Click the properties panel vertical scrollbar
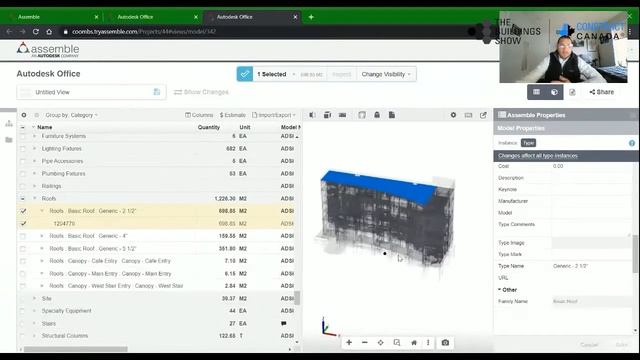 tap(635, 254)
